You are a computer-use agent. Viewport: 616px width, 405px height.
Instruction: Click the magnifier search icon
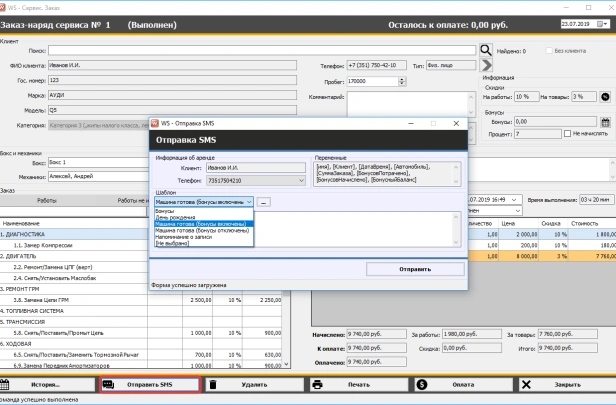[486, 48]
